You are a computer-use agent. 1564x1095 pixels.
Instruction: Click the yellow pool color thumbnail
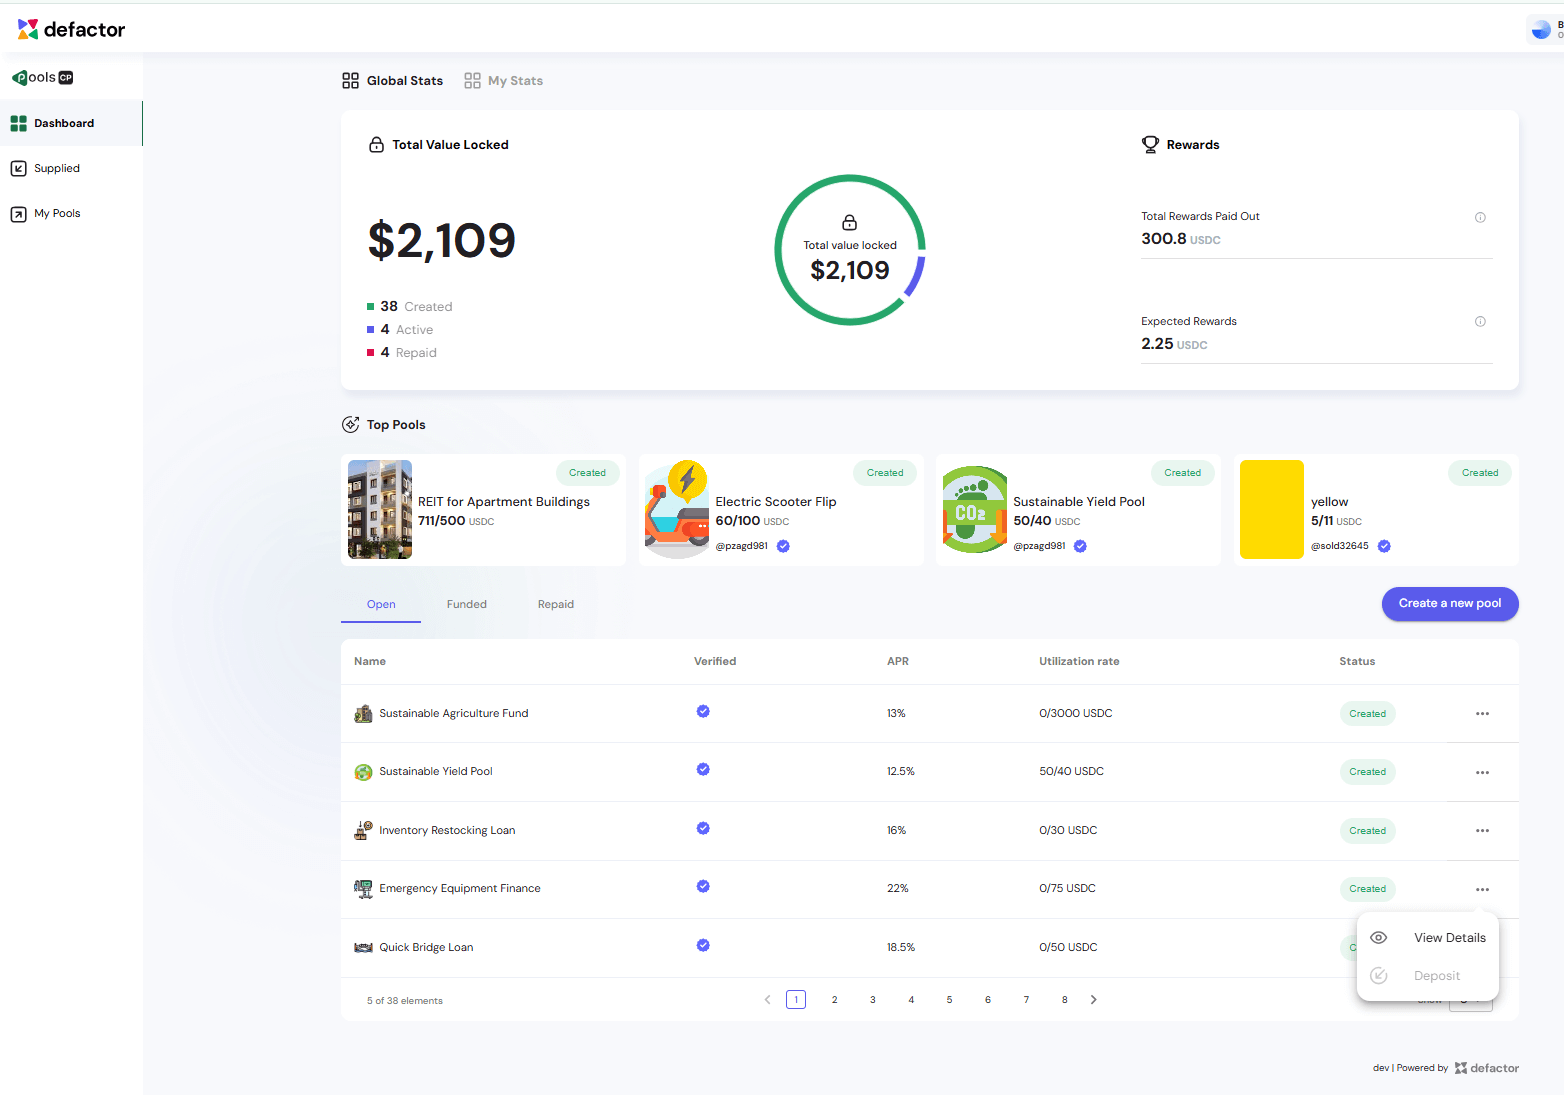[1271, 510]
